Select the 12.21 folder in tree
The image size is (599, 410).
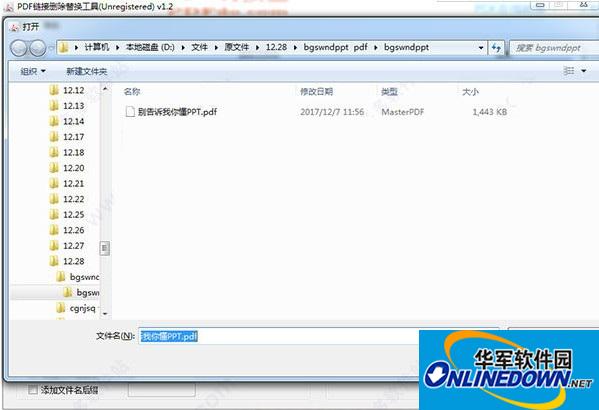(73, 184)
